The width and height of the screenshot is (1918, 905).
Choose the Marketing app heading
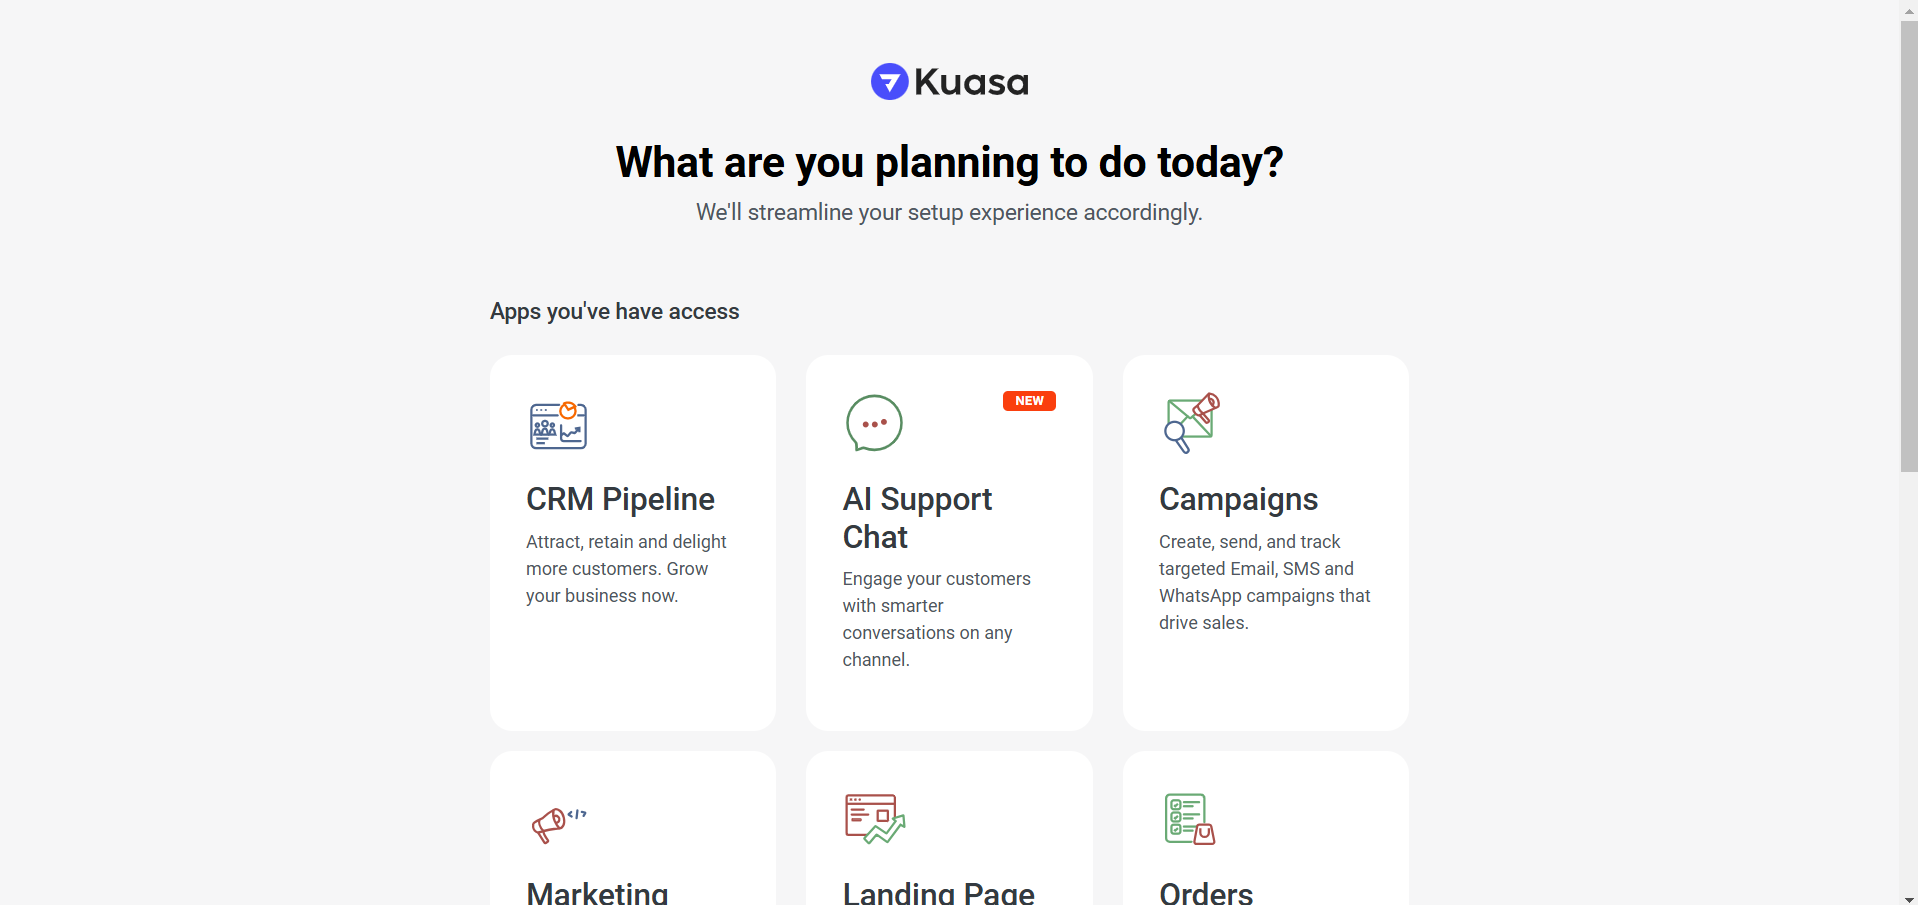[597, 892]
